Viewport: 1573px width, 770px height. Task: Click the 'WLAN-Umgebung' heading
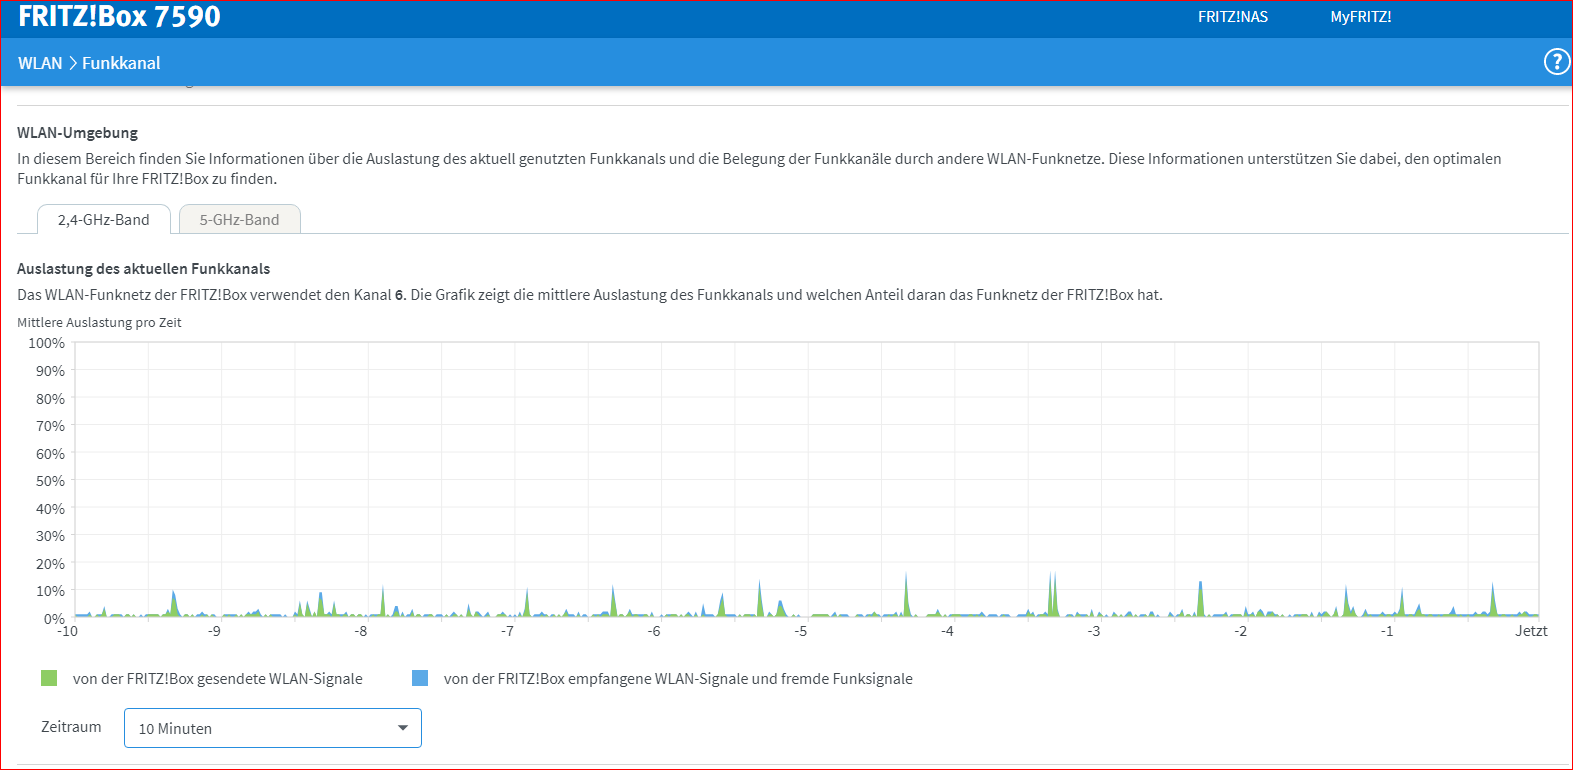coord(78,133)
